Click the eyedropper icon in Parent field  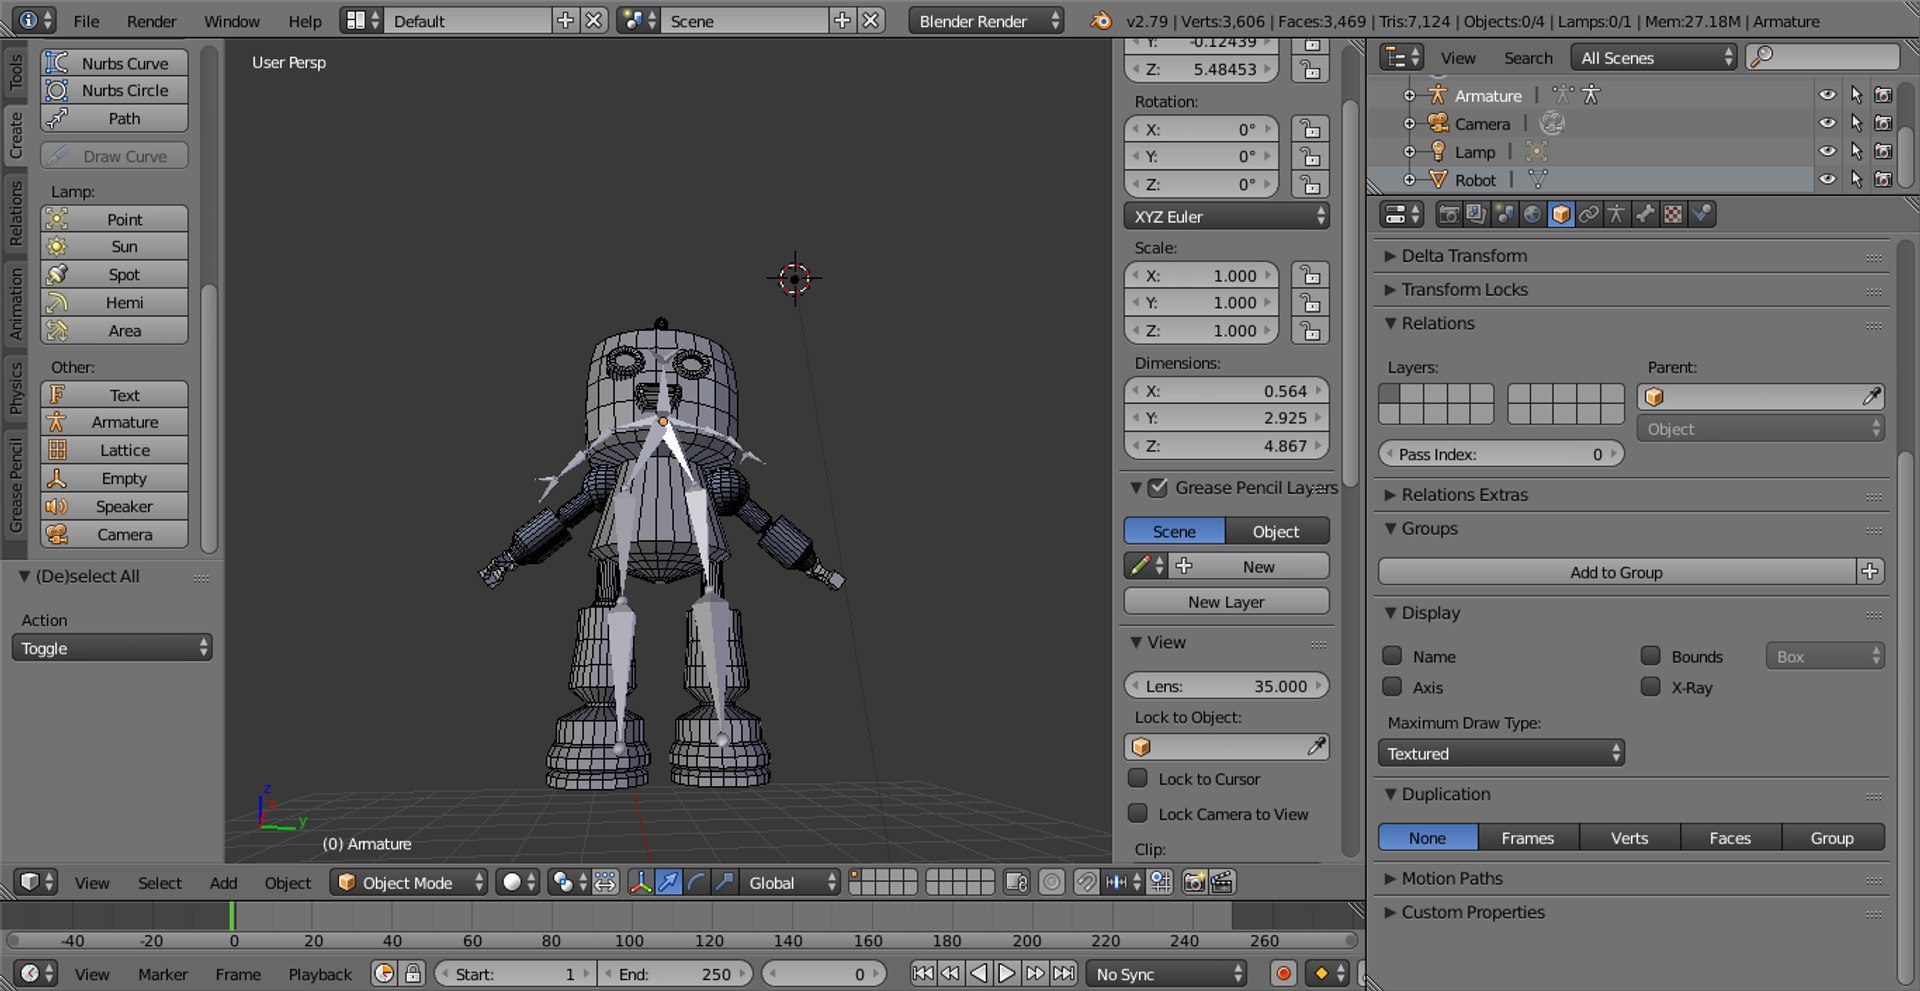point(1871,397)
